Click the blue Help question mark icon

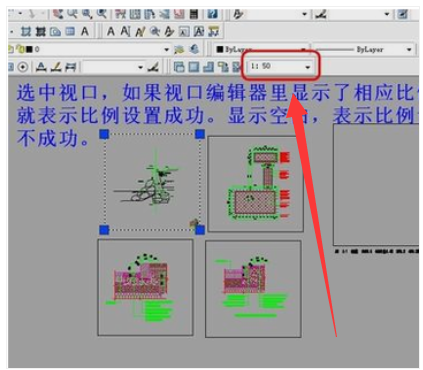click(212, 14)
